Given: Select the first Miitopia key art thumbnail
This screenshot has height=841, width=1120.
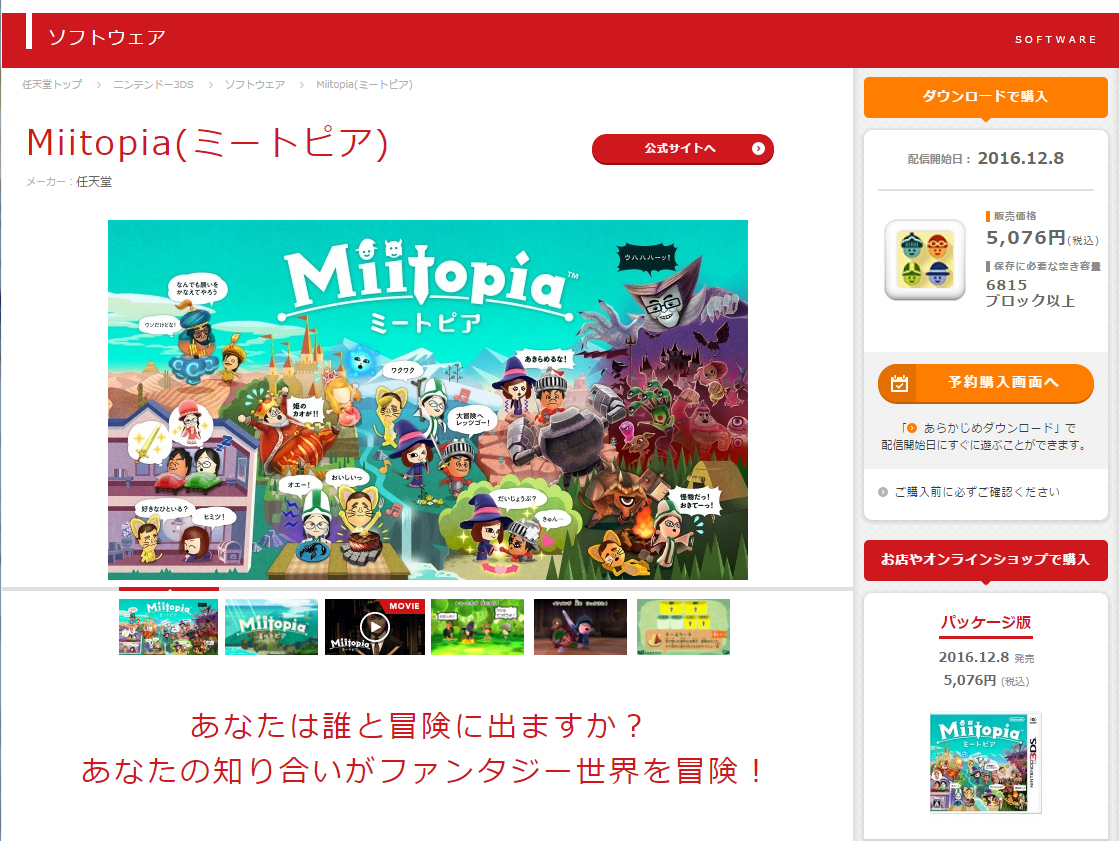Looking at the screenshot, I should coord(169,627).
